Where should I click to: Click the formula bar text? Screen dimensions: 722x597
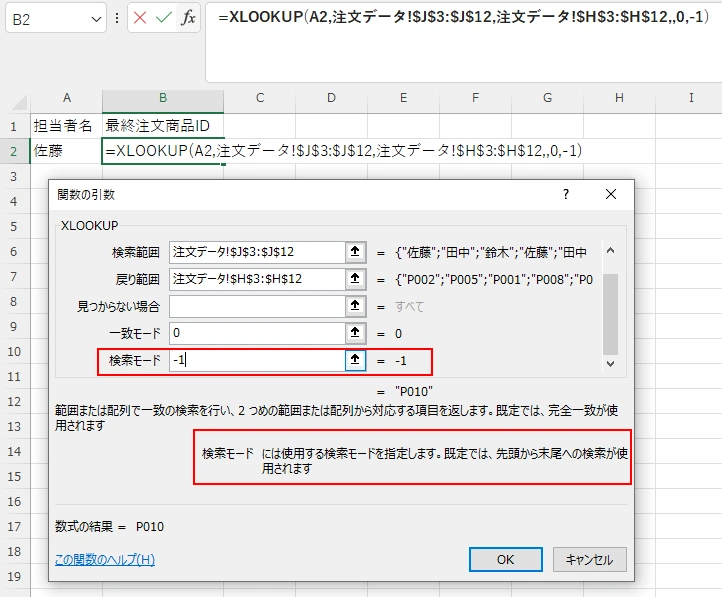[x=463, y=17]
